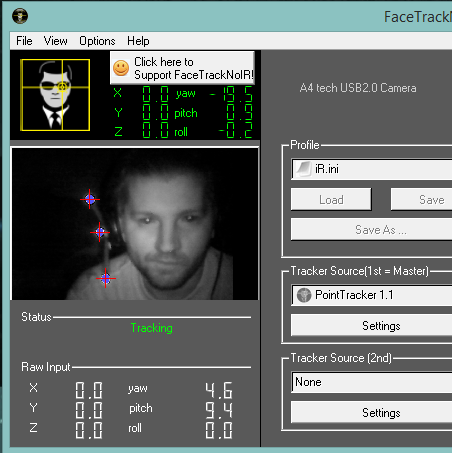This screenshot has height=453, width=452.
Task: Click the A4 tech USB2.0 Camera label
Action: click(x=358, y=88)
